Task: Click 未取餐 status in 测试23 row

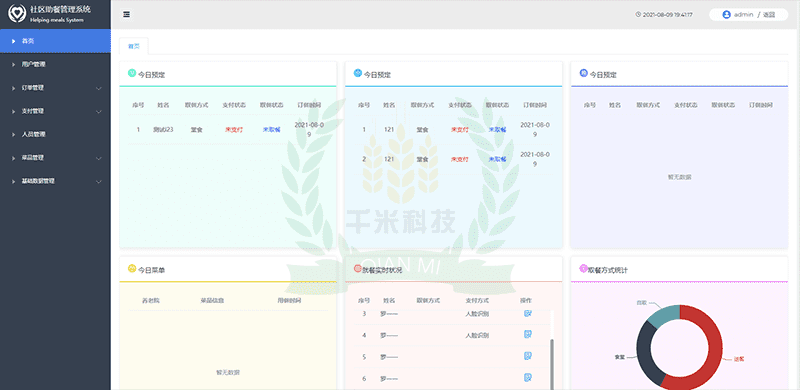Action: [x=272, y=130]
